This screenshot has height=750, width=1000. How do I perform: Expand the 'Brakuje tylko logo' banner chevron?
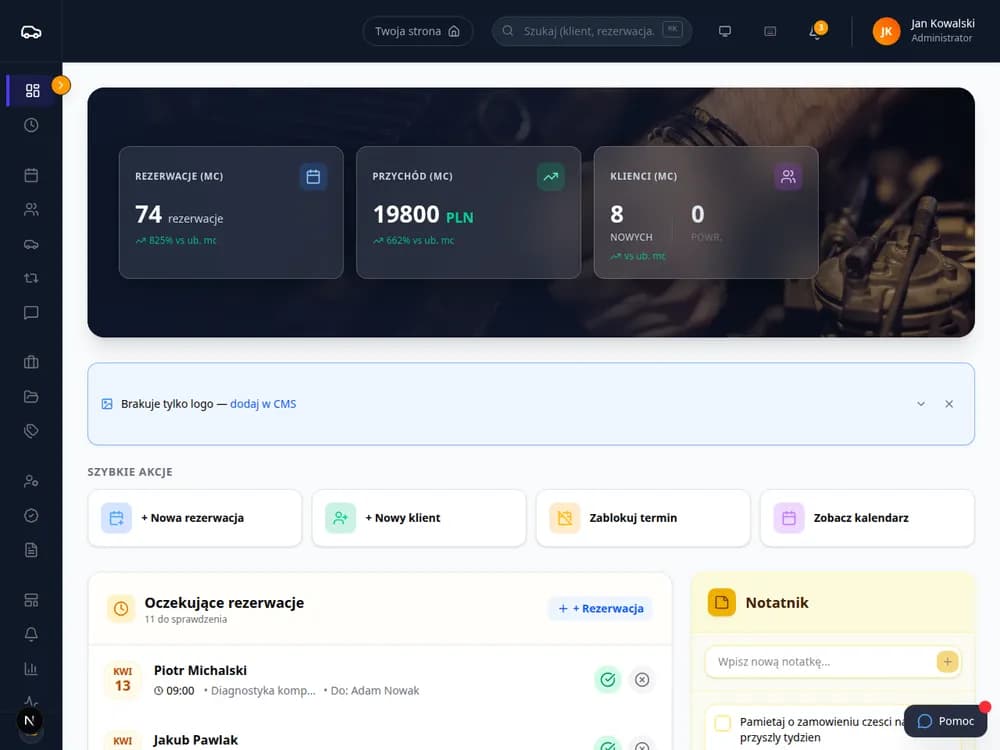click(x=921, y=404)
